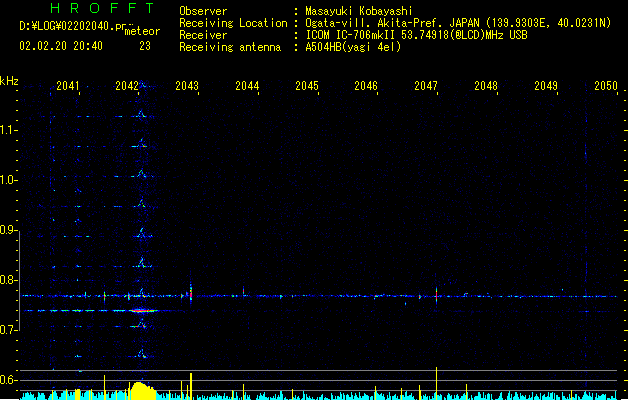
Task: Click the date stamp 02.02.20 20:40
Action: [61, 46]
